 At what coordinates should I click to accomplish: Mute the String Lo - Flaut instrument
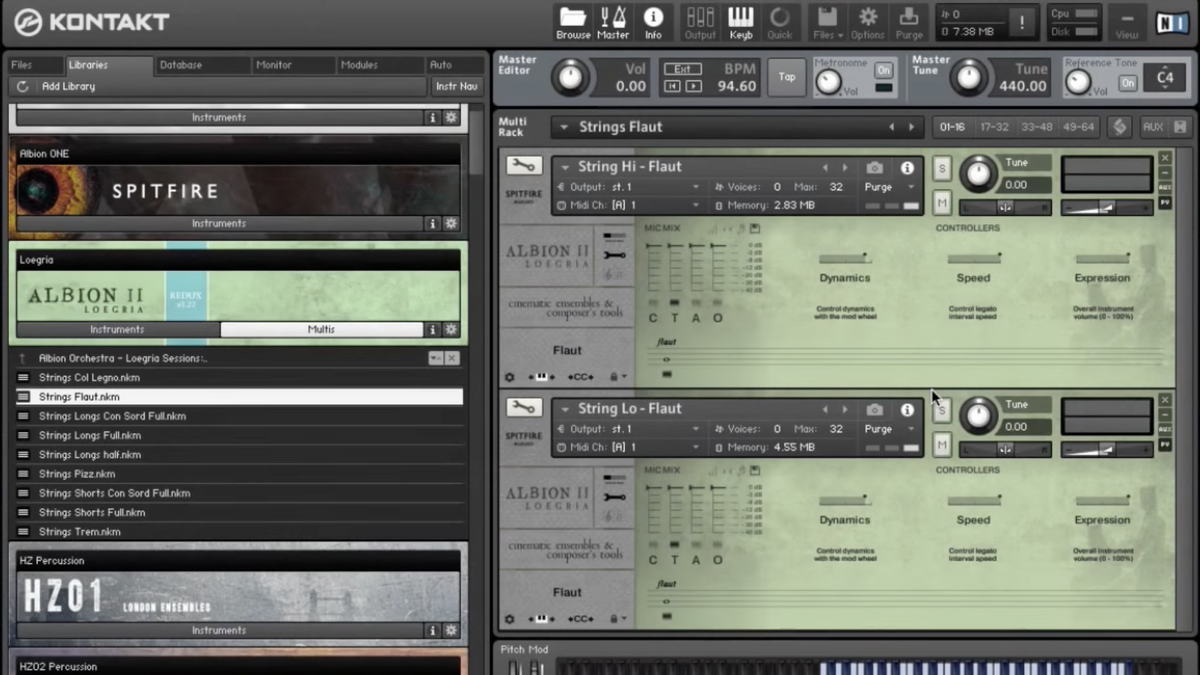941,444
